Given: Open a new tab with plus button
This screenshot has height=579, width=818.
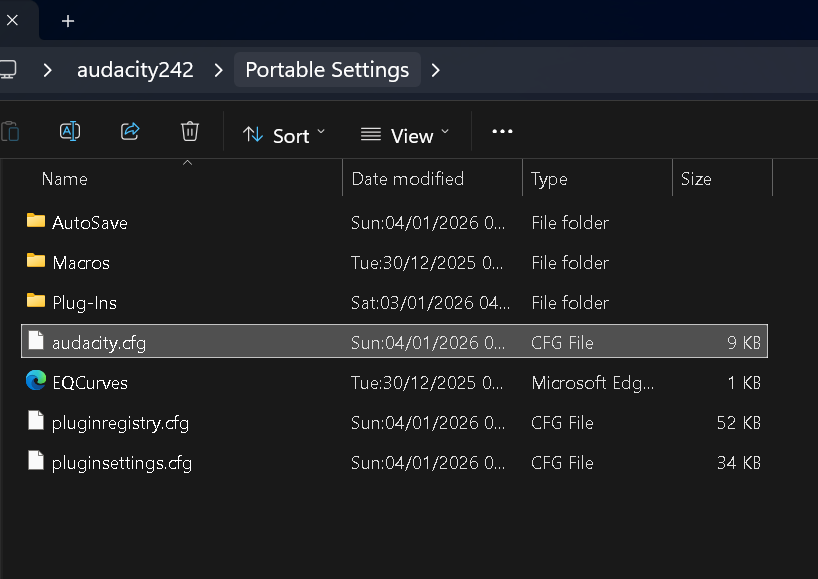Looking at the screenshot, I should click(68, 21).
